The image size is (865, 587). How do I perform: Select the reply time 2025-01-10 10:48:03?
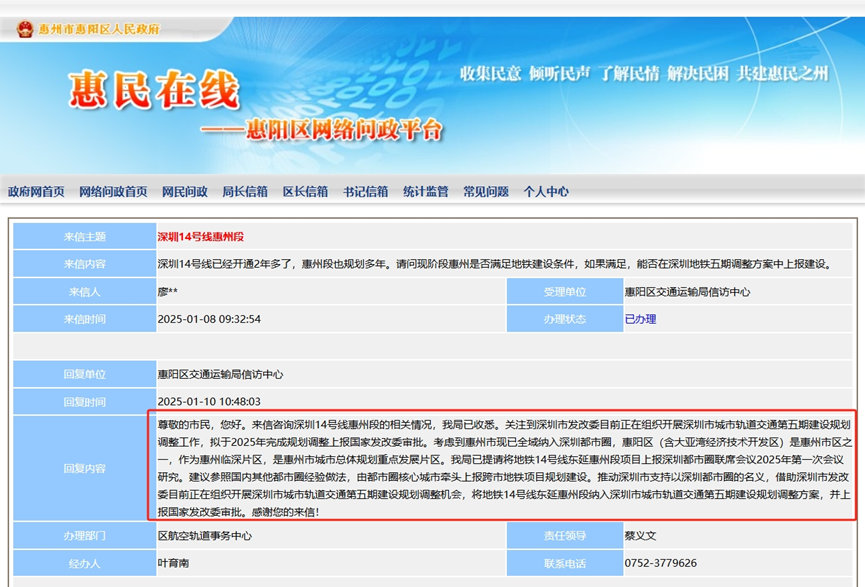coord(209,402)
